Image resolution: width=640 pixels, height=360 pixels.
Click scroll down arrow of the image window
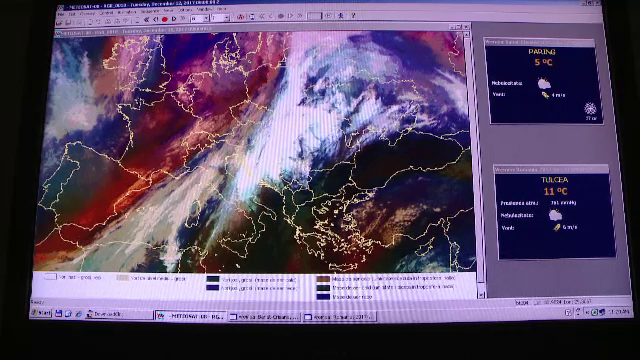click(x=481, y=294)
